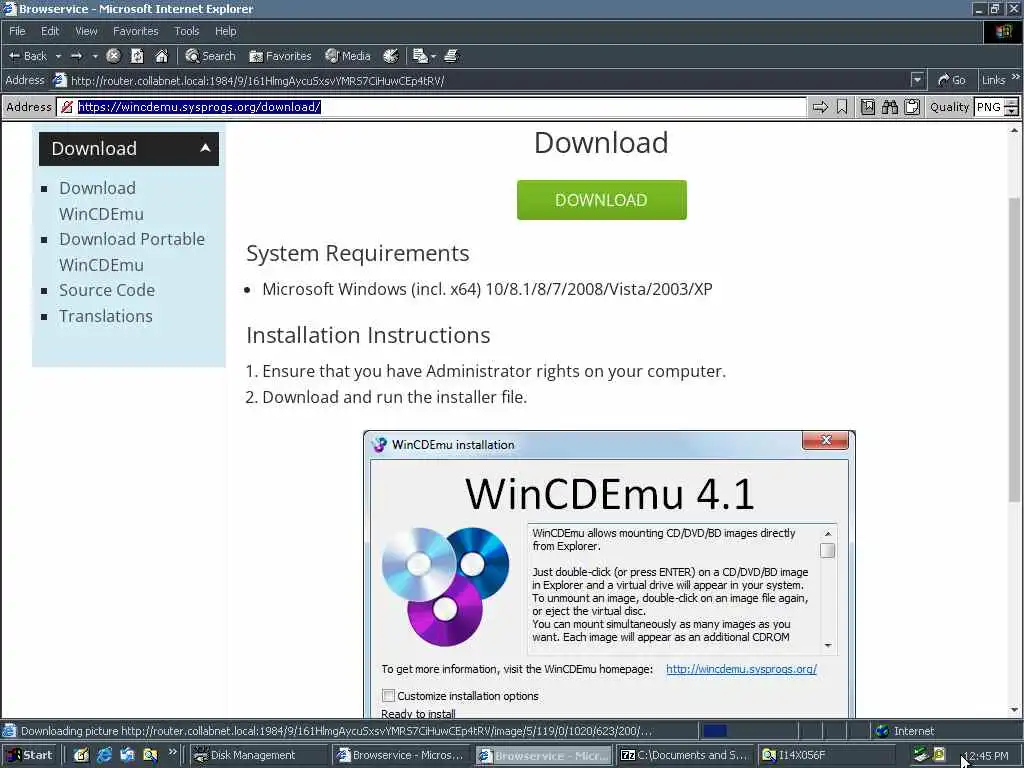Switch to the C:\Documents and S... taskbar window
1024x768 pixels.
(x=684, y=755)
